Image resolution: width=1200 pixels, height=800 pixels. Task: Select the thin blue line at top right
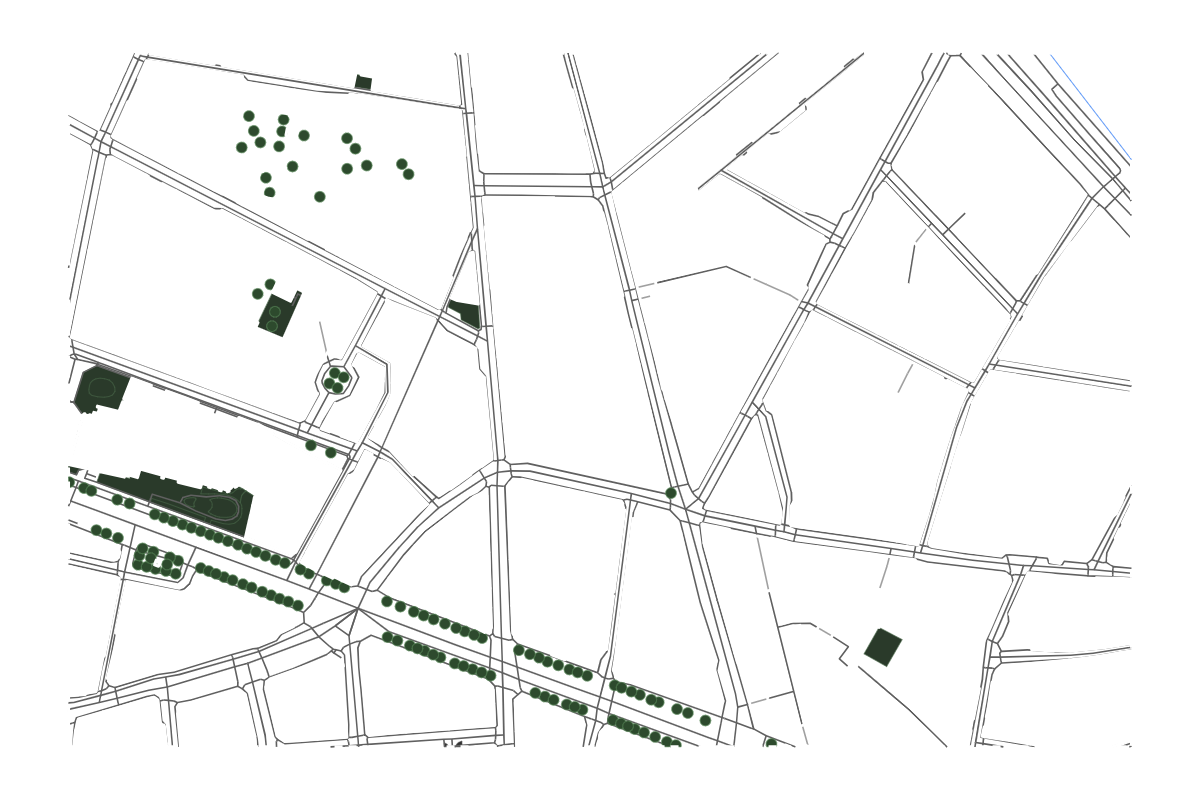[x=1090, y=106]
